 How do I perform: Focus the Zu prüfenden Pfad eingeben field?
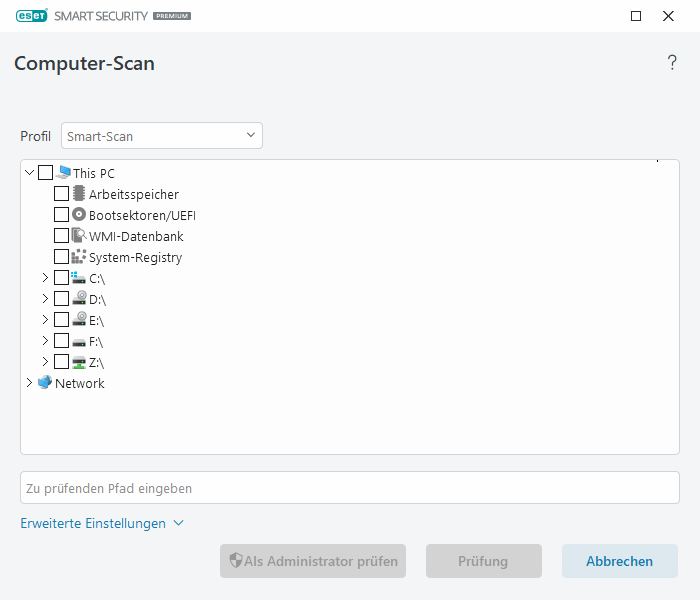click(350, 488)
